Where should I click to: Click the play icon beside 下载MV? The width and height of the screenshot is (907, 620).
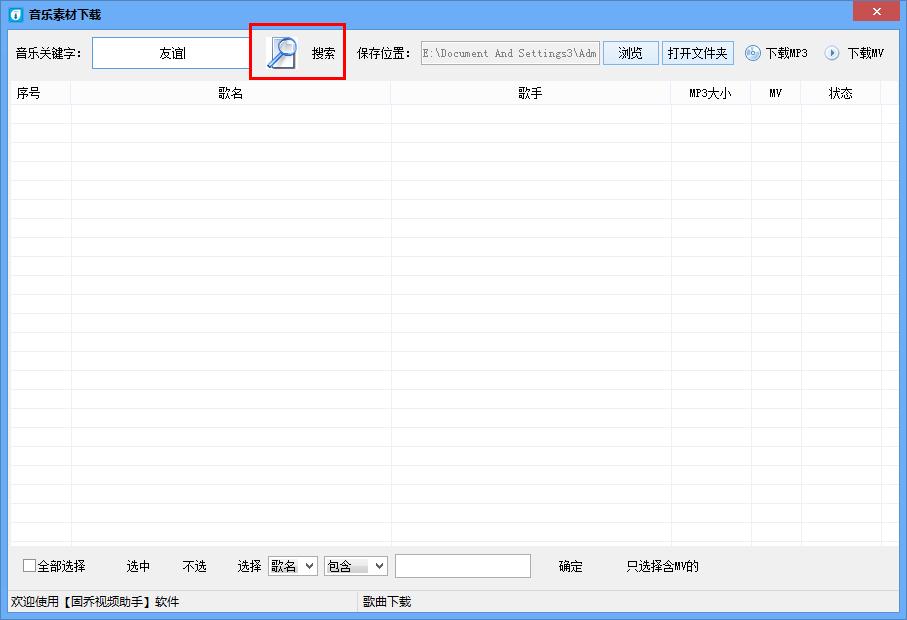click(x=831, y=53)
